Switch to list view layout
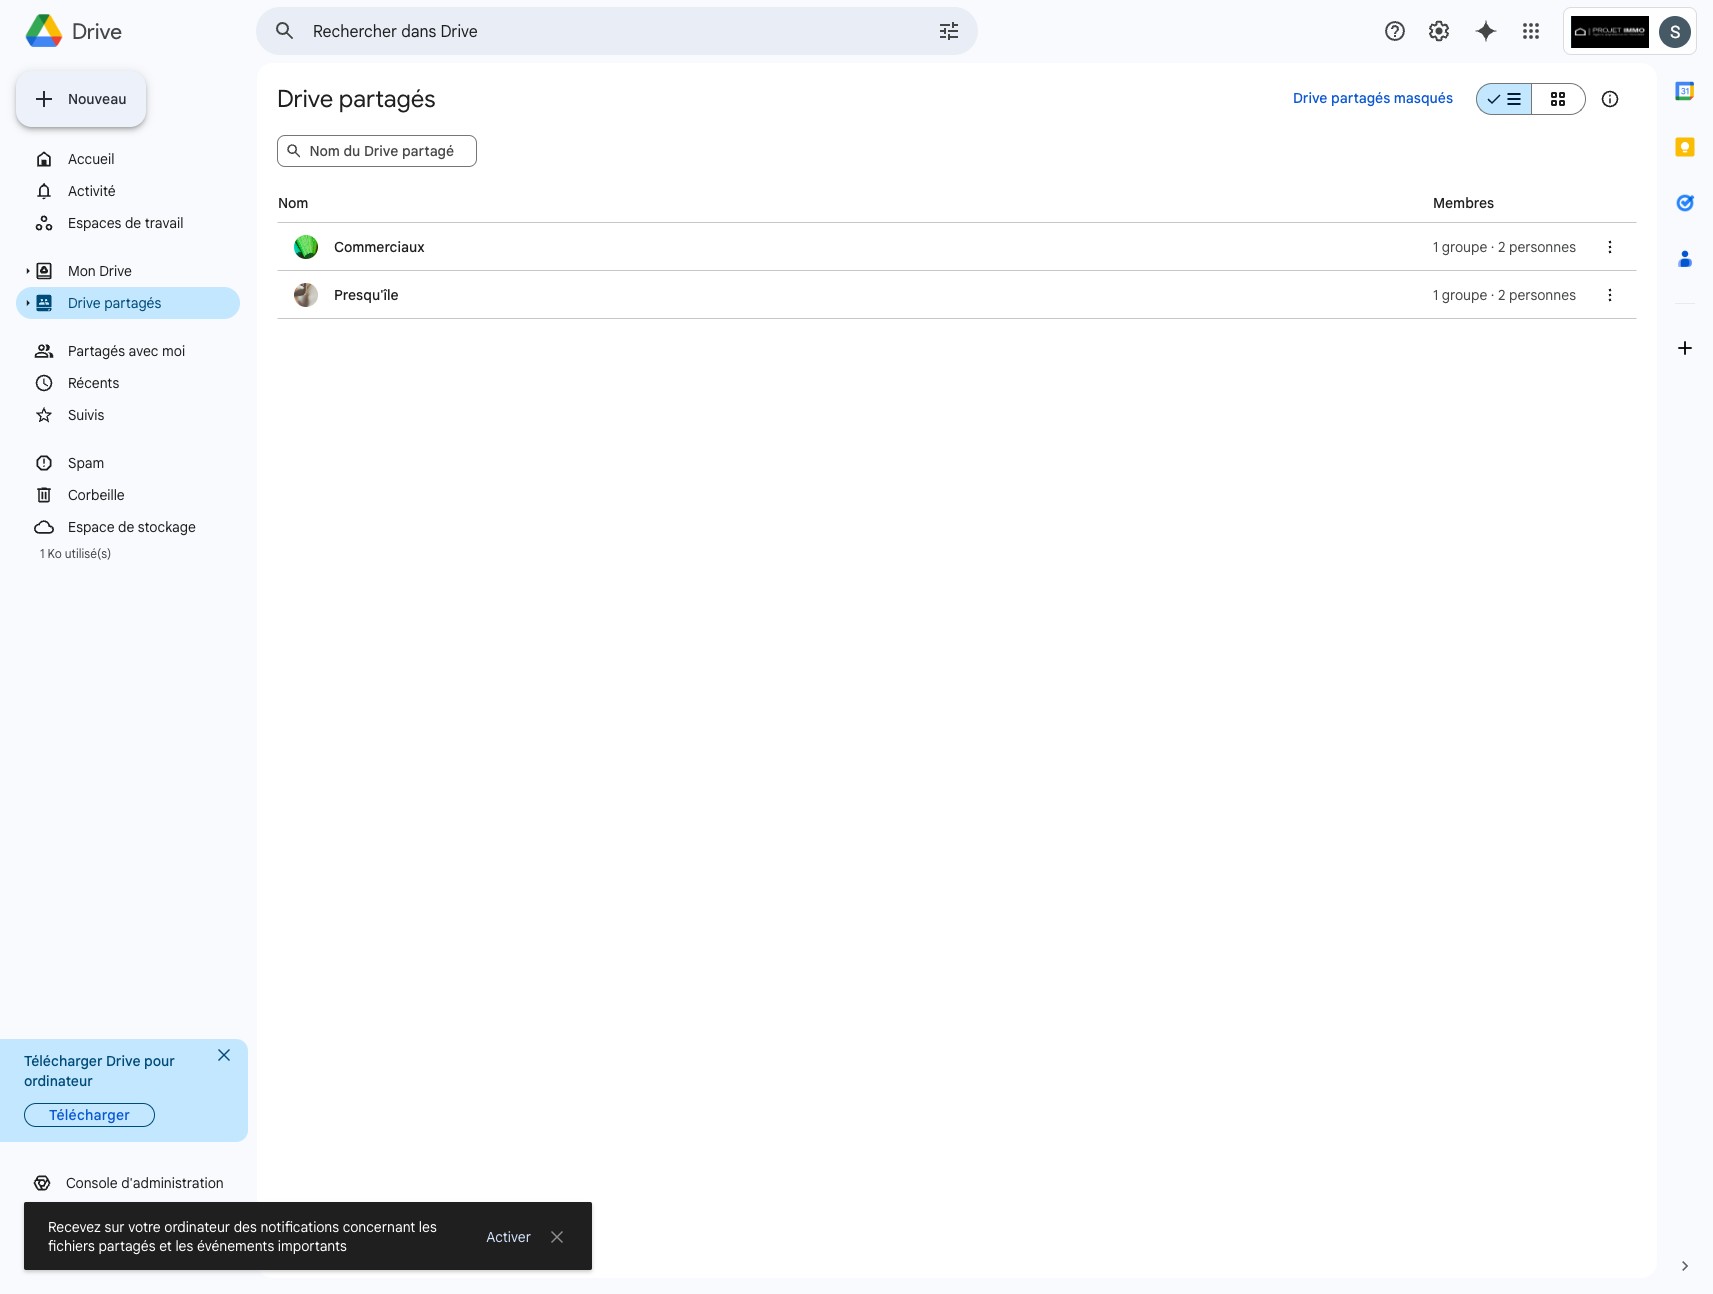The height and width of the screenshot is (1294, 1713). pyautogui.click(x=1504, y=99)
